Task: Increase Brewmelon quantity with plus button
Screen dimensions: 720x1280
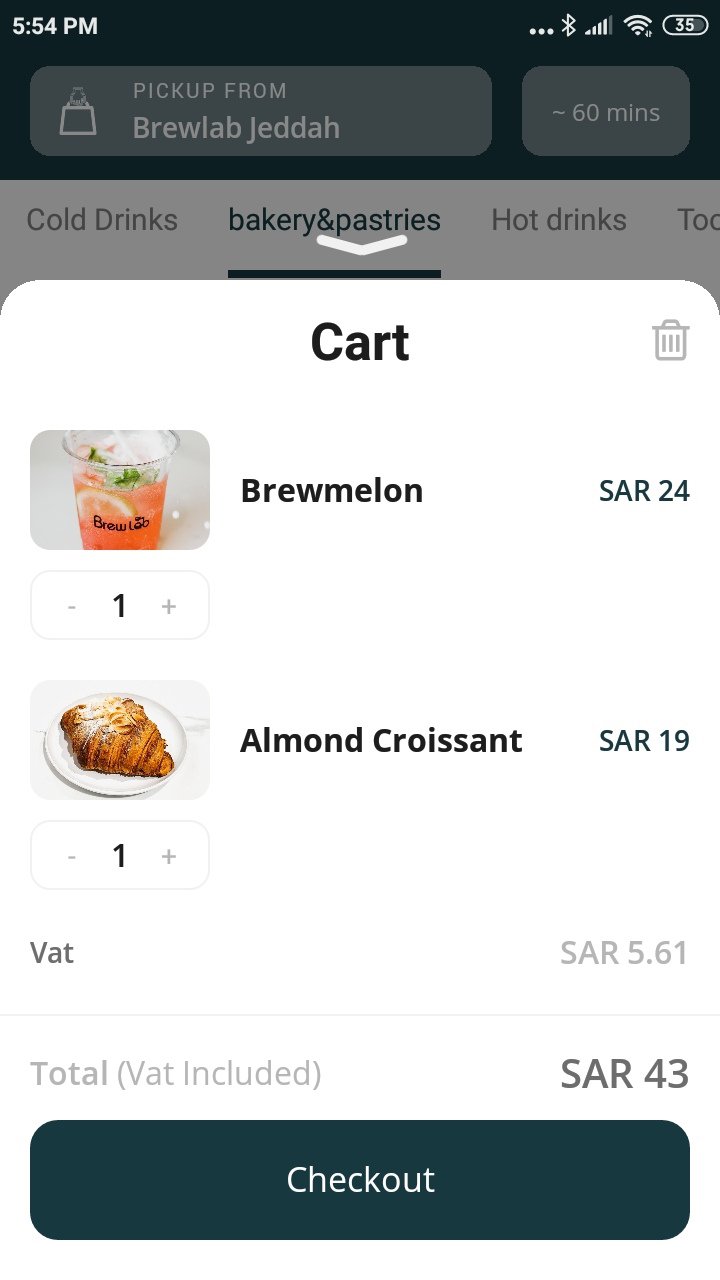Action: [x=168, y=606]
